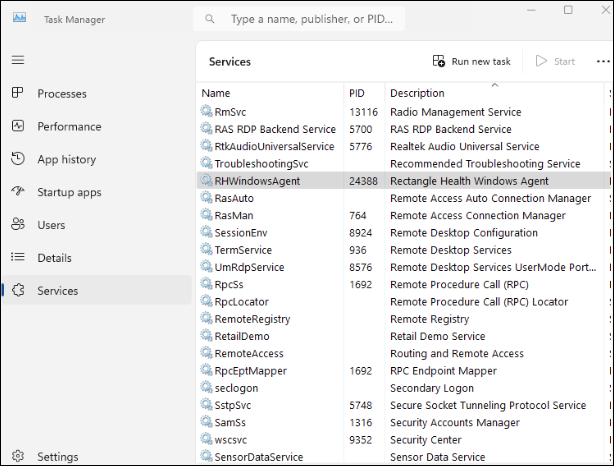Open the Processes page icon
Image resolution: width=614 pixels, height=466 pixels.
coord(17,93)
